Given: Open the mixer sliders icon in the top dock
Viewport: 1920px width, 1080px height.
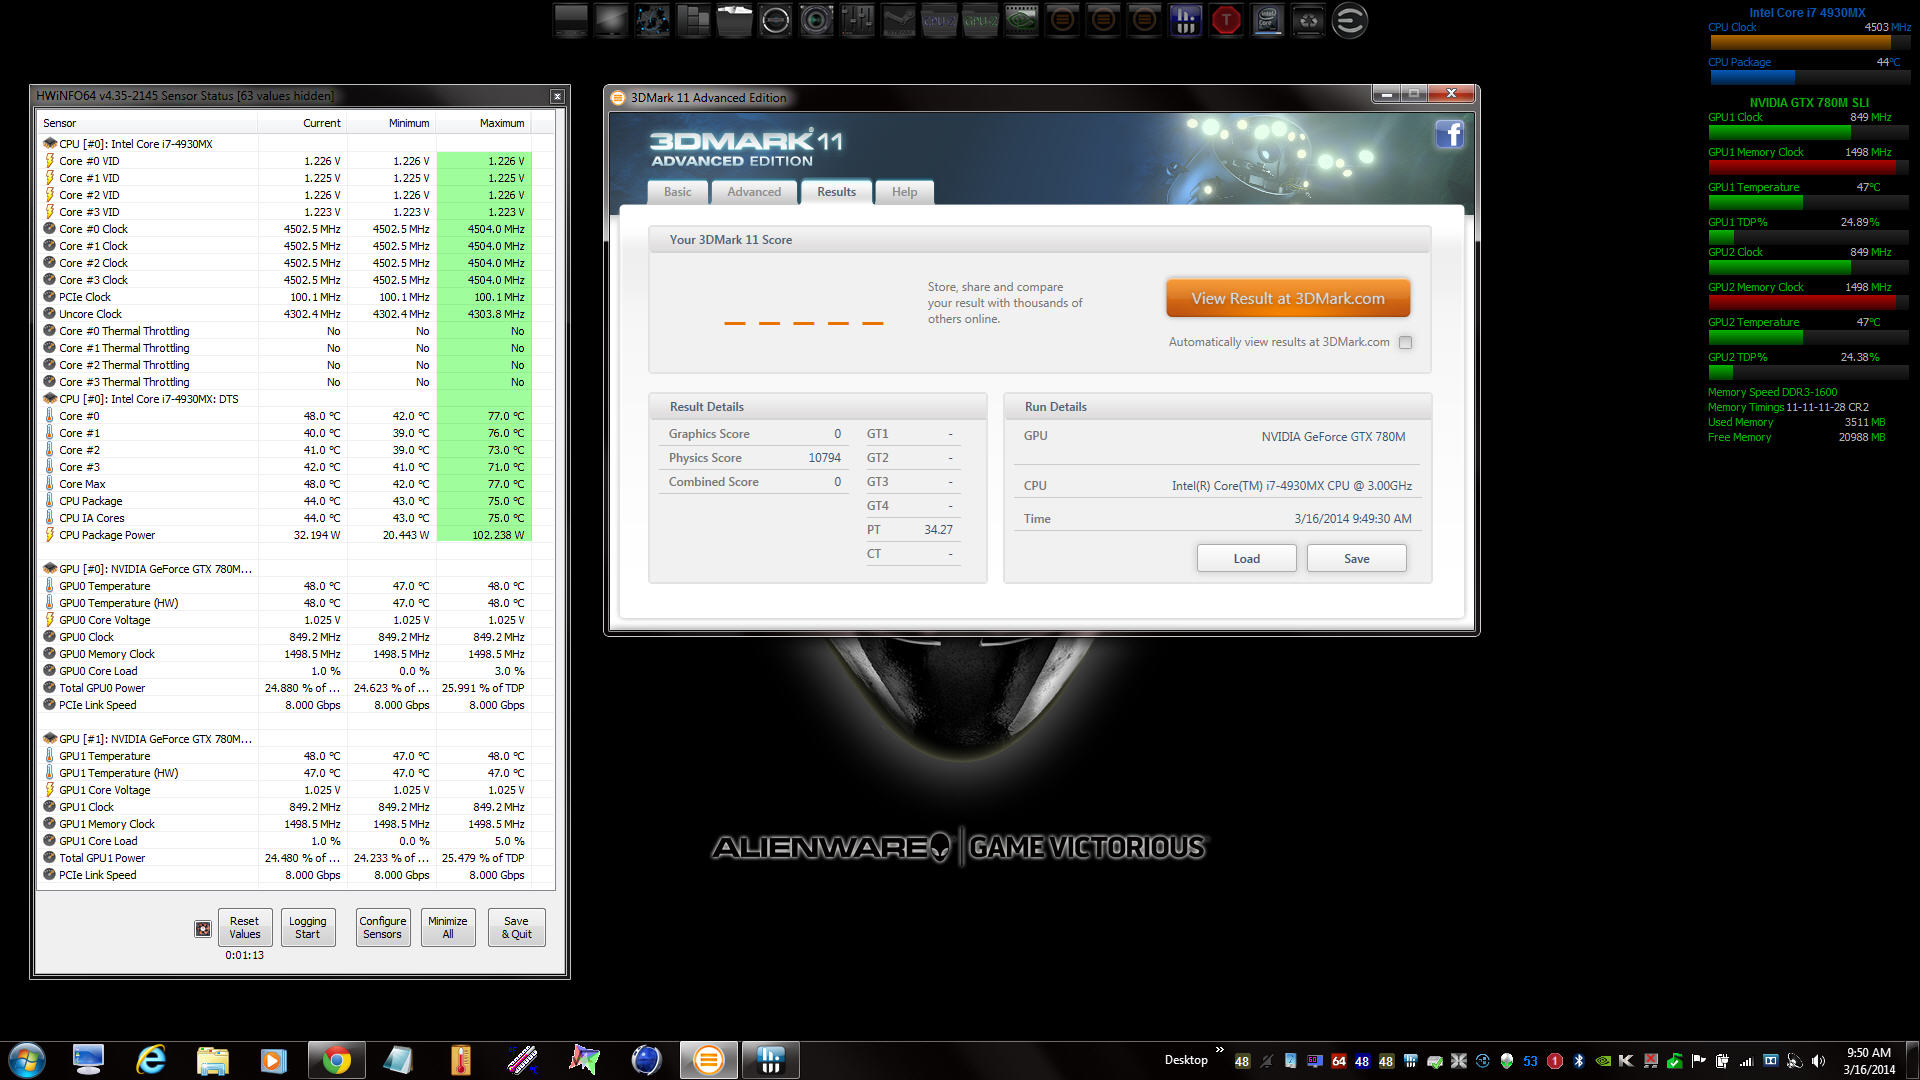Looking at the screenshot, I should click(857, 21).
